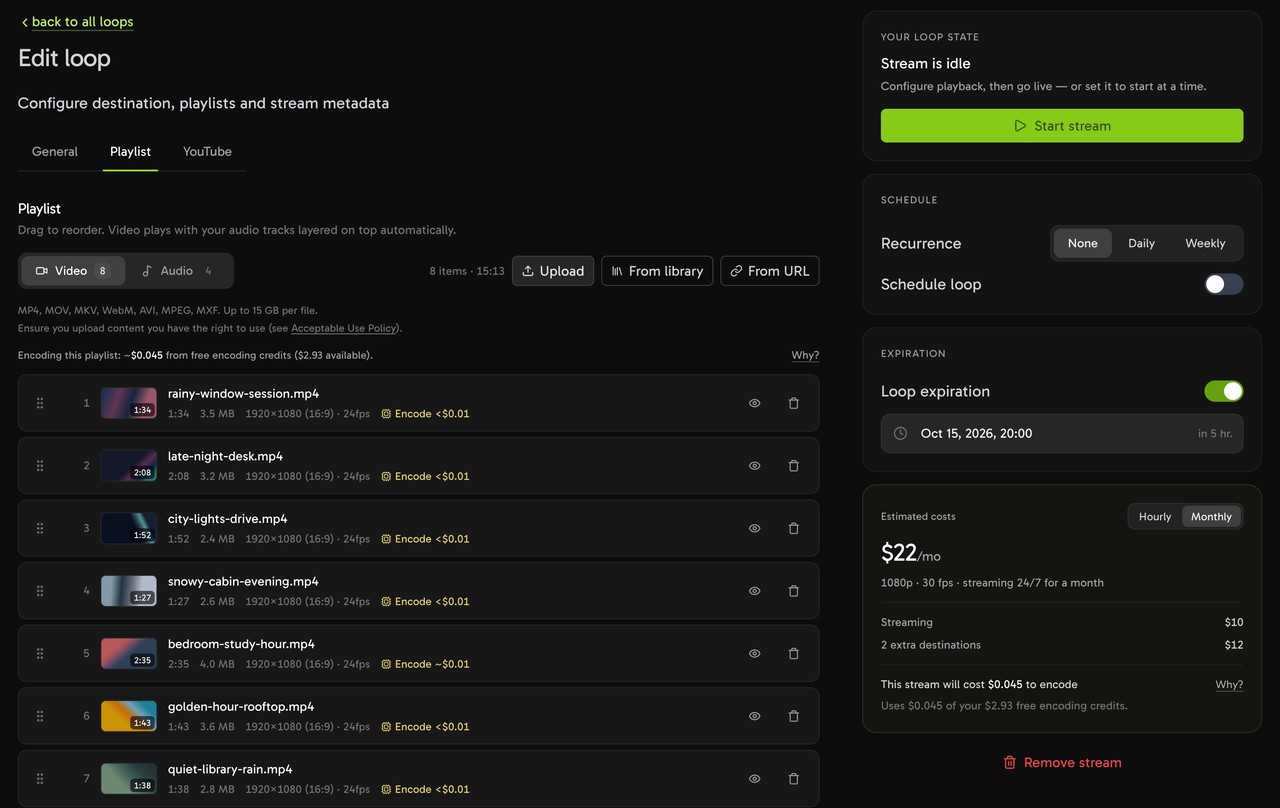Click the reorder grip on snowy-cabin-evening.mp4

40,591
